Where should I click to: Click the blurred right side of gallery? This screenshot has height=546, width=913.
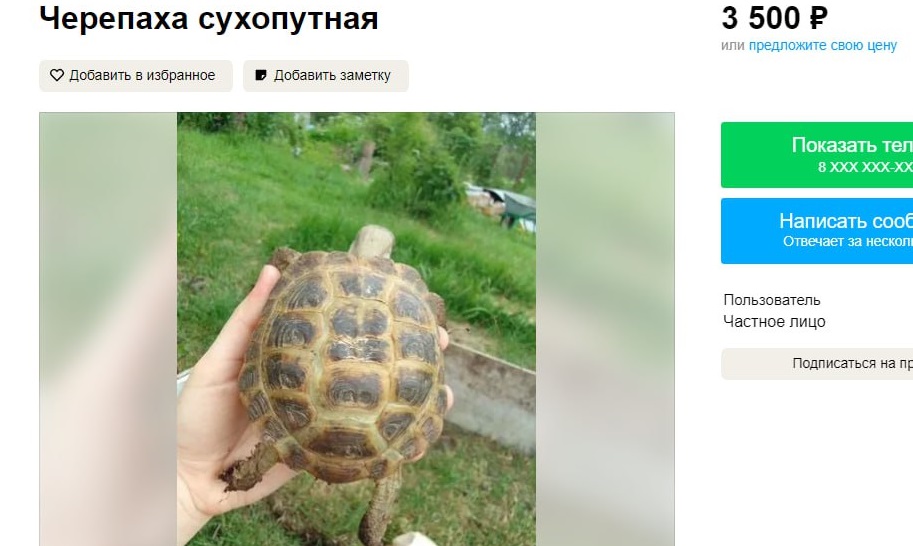(605, 329)
